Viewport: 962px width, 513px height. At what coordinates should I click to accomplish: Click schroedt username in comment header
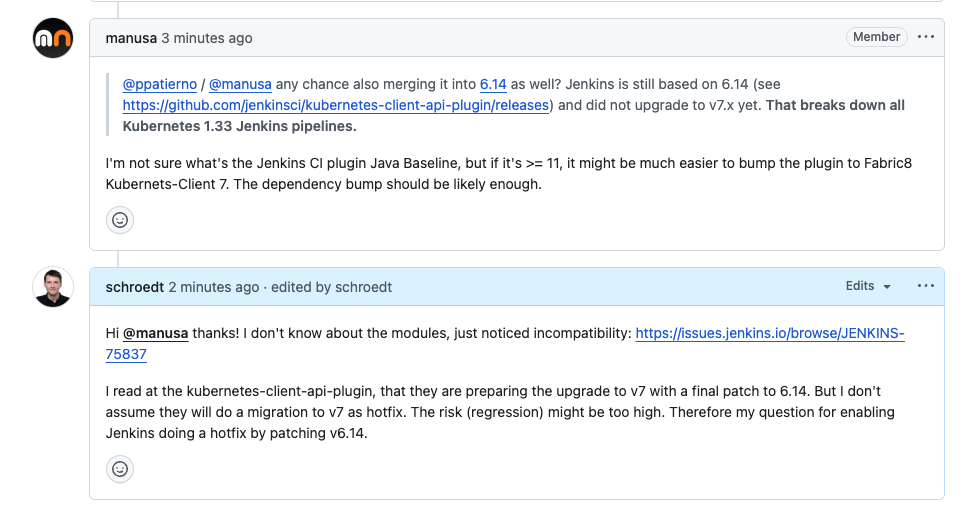pos(134,287)
